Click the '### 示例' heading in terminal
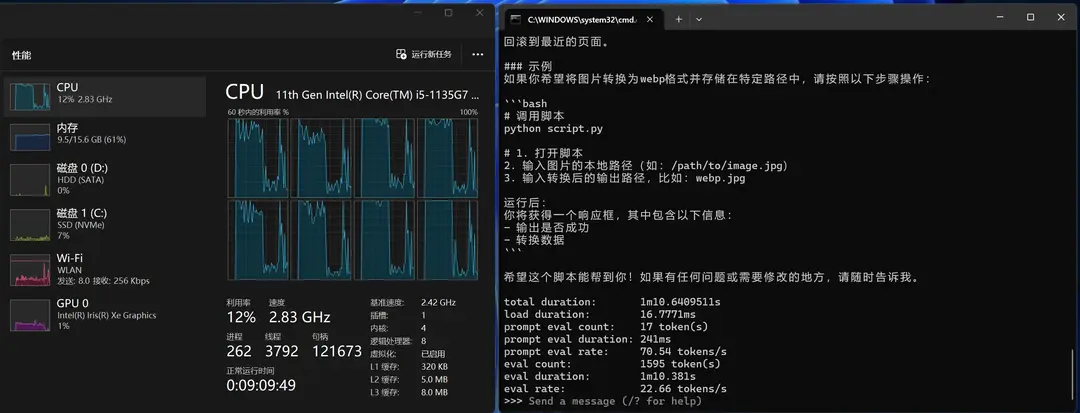 coord(528,67)
